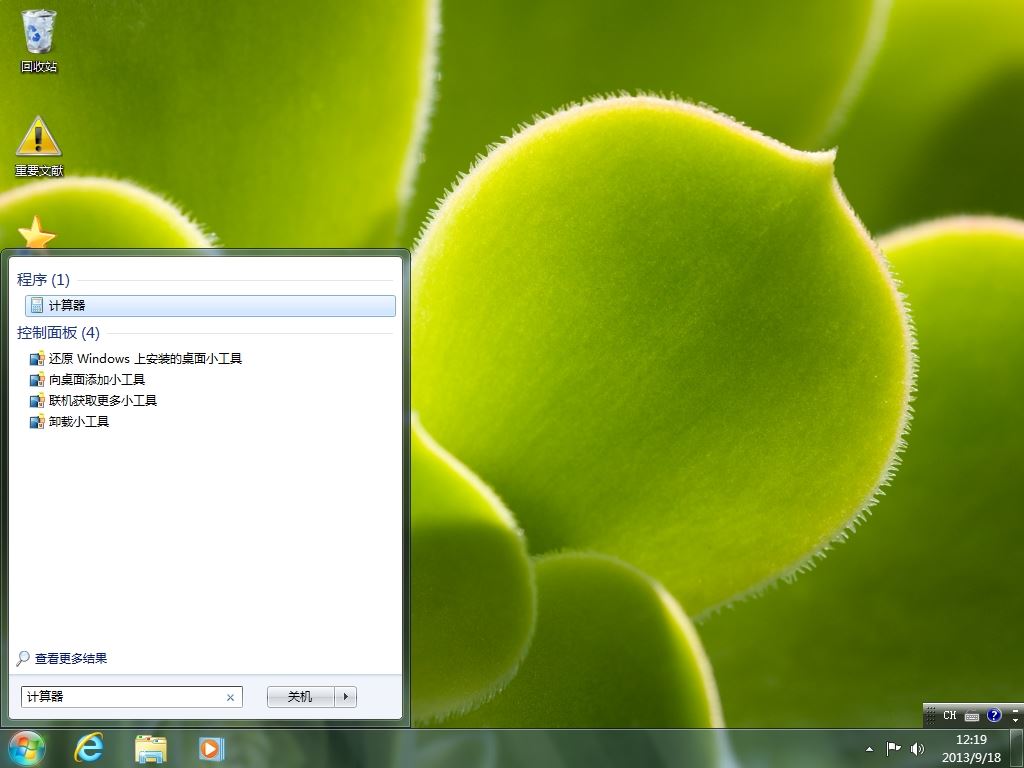
Task: Click the language bar keyboard icon
Action: point(972,716)
